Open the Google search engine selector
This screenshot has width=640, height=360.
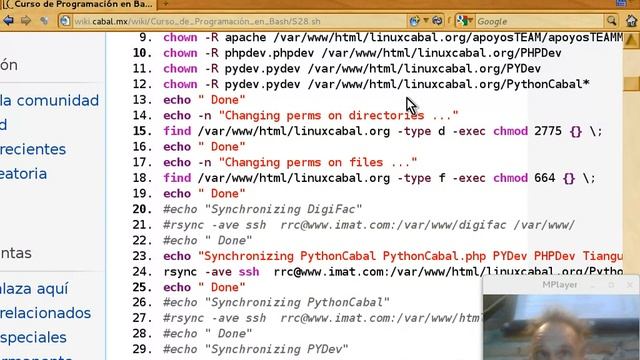[x=464, y=21]
